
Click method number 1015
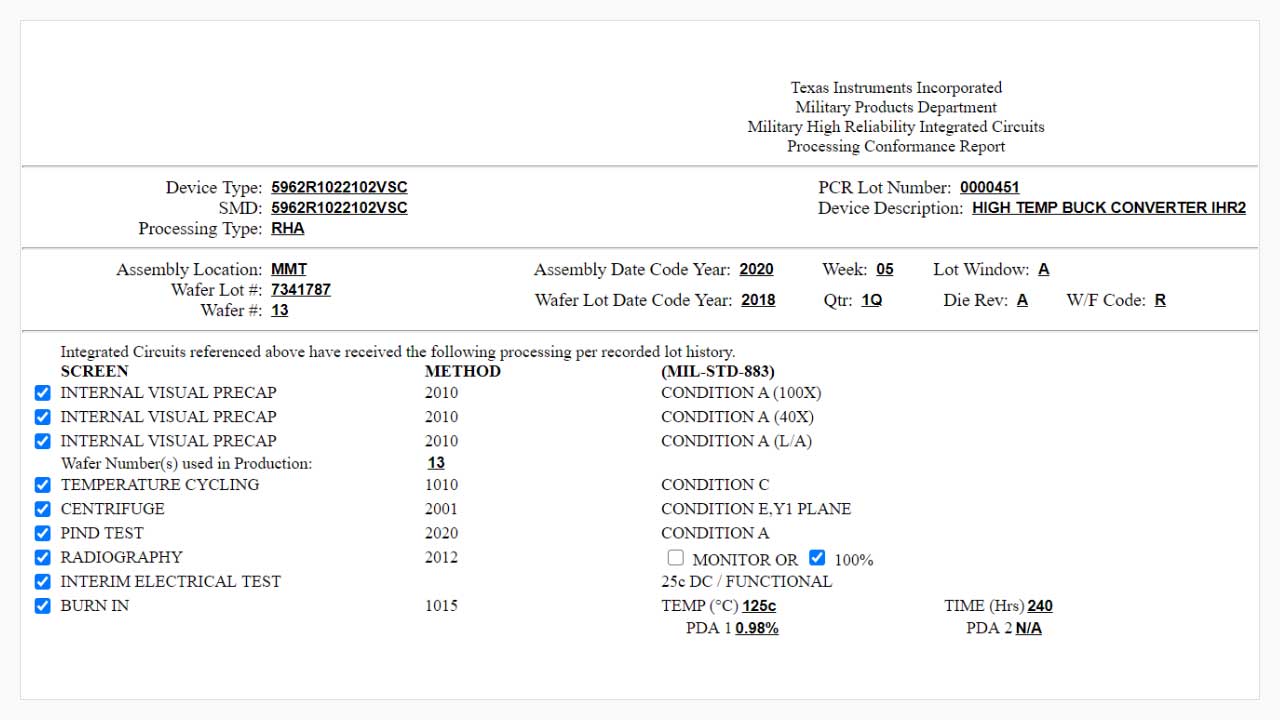pyautogui.click(x=441, y=605)
